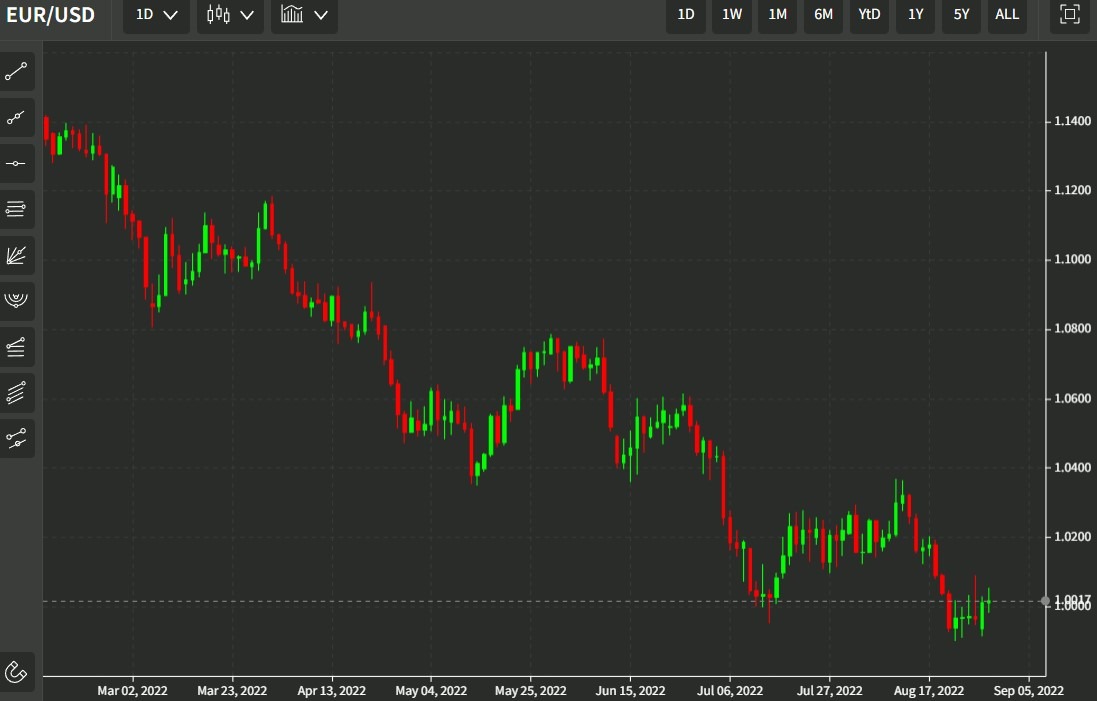The width and height of the screenshot is (1097, 701).
Task: Click the Aug 17, 2022 date label
Action: coord(929,691)
